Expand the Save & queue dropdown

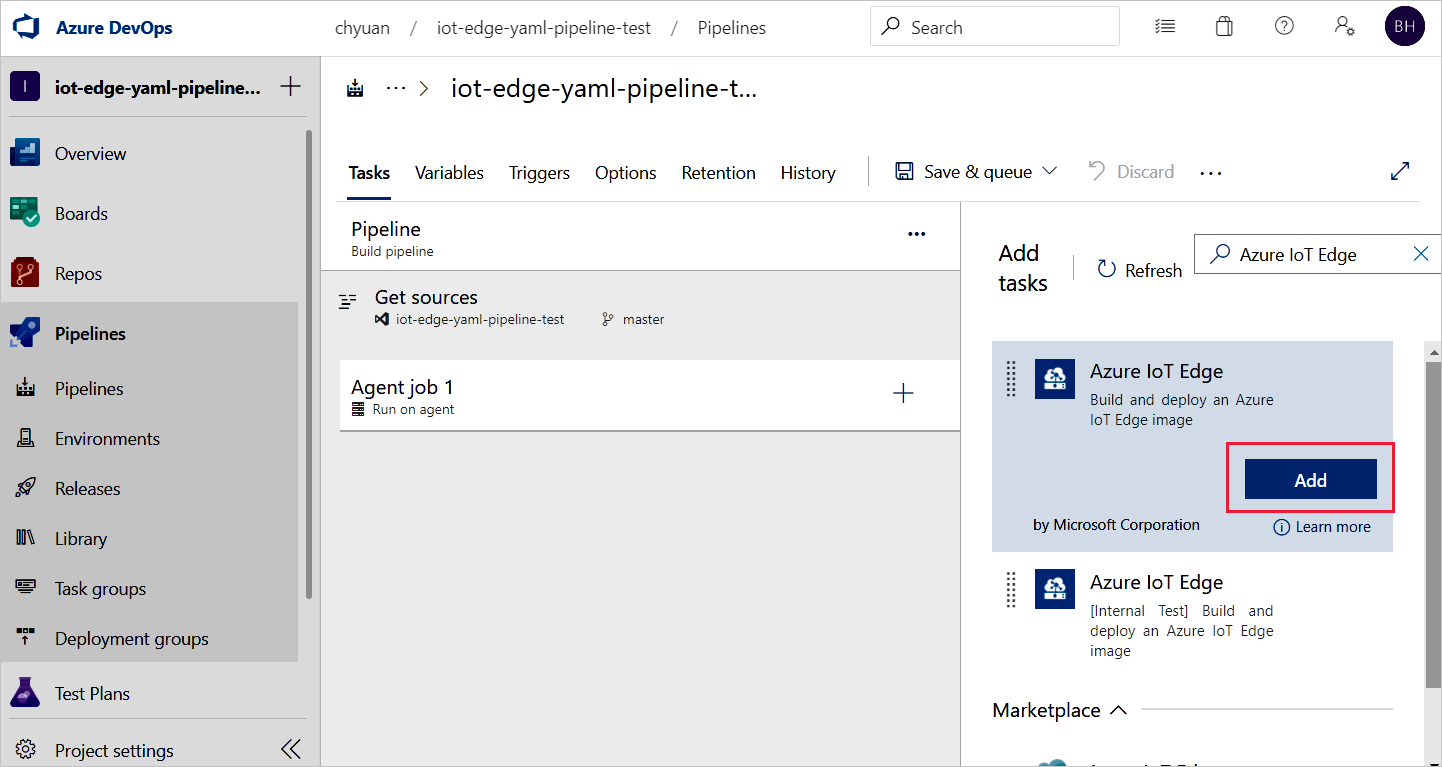(1049, 171)
